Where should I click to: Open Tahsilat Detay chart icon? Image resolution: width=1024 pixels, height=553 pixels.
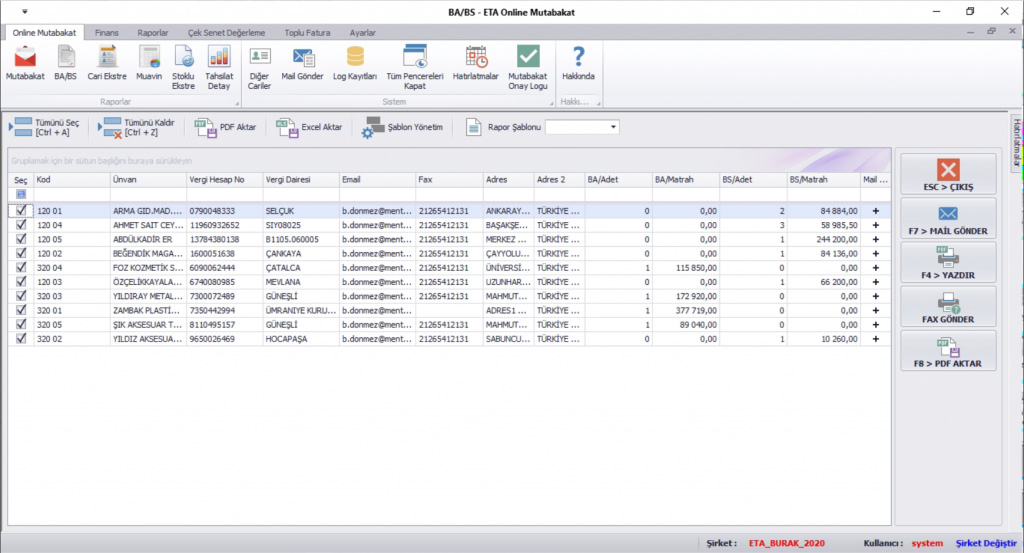pos(219,67)
